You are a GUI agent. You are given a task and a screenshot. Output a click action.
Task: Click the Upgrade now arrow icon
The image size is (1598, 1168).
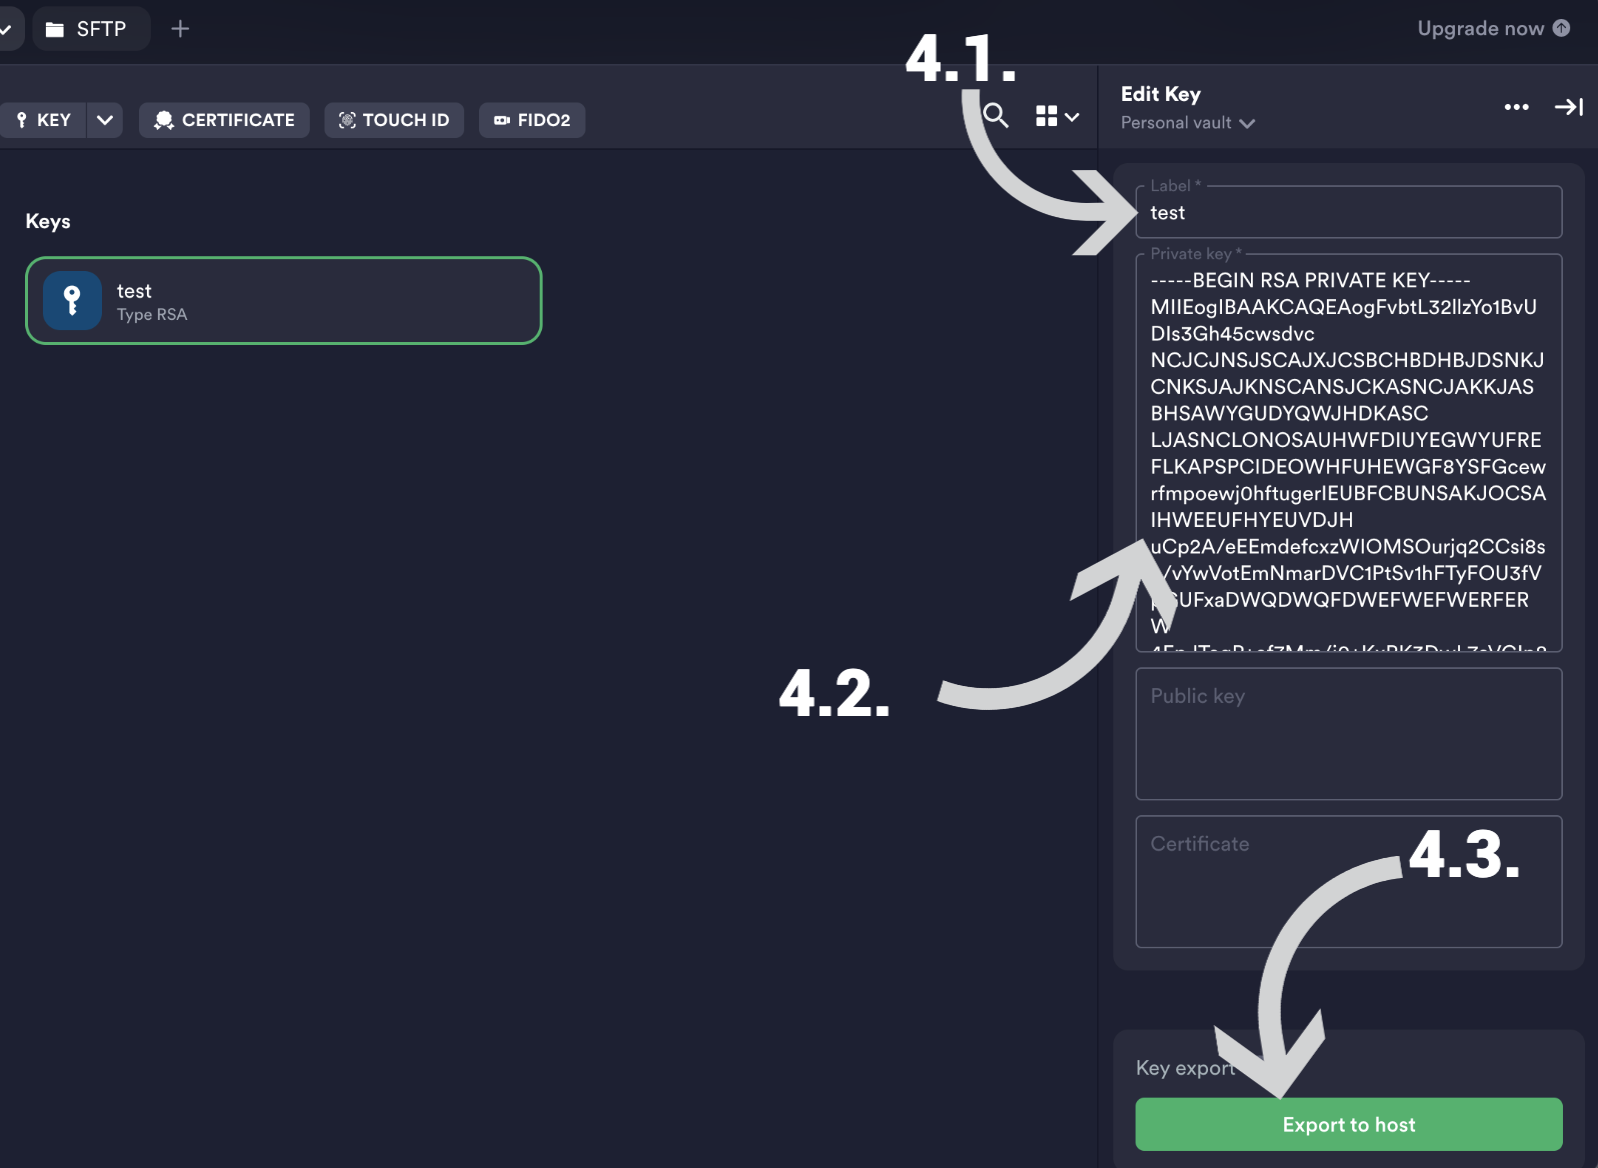(1561, 28)
